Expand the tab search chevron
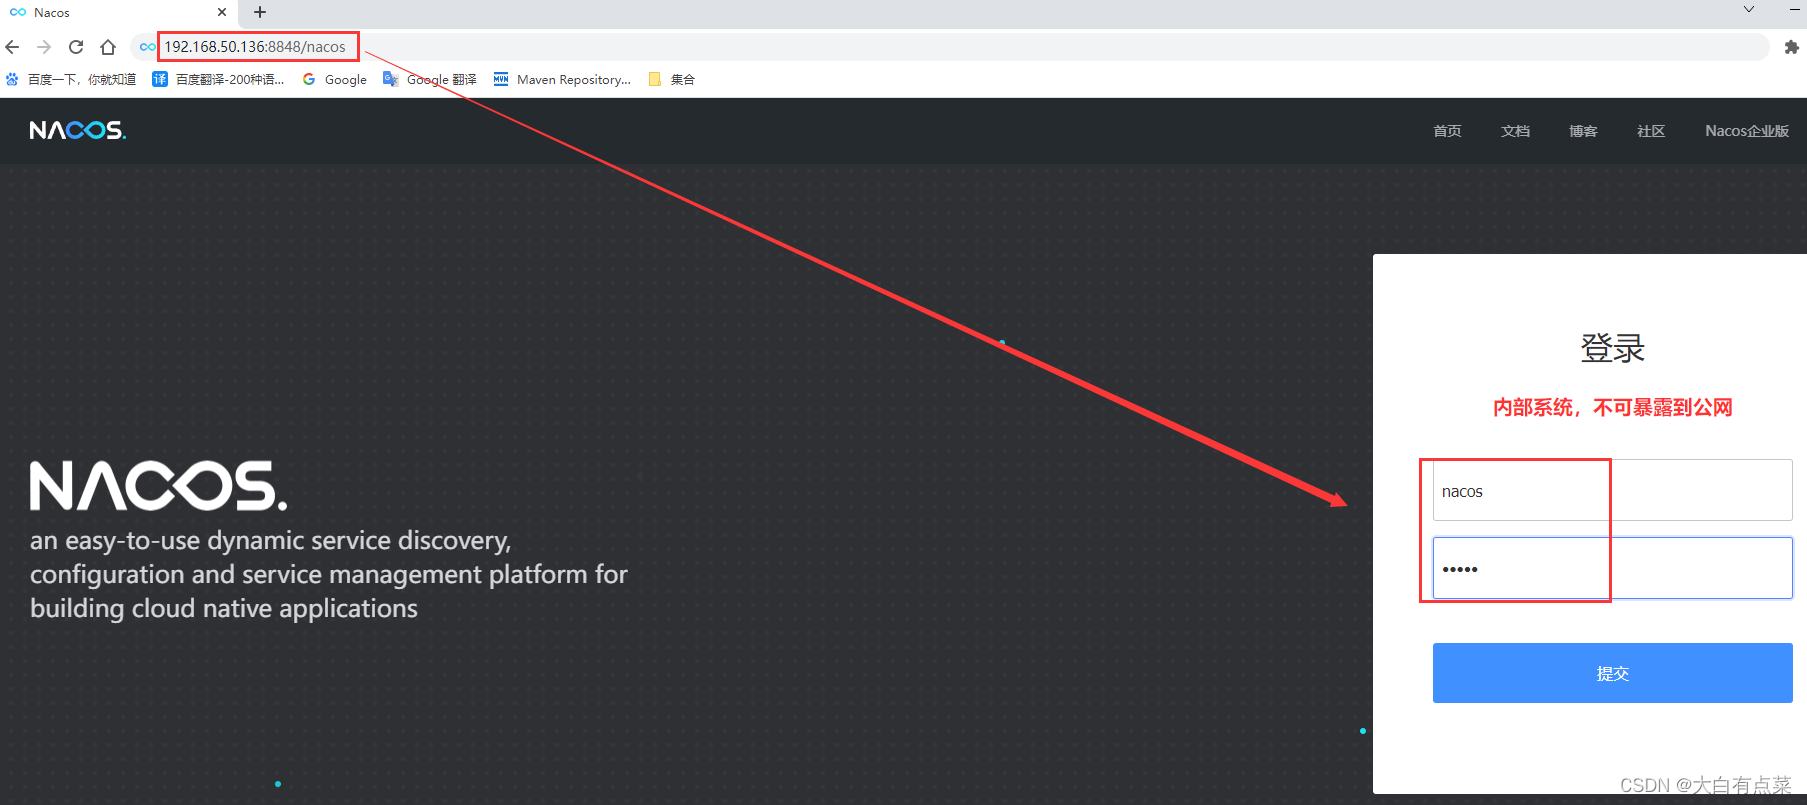The height and width of the screenshot is (805, 1807). tap(1749, 9)
